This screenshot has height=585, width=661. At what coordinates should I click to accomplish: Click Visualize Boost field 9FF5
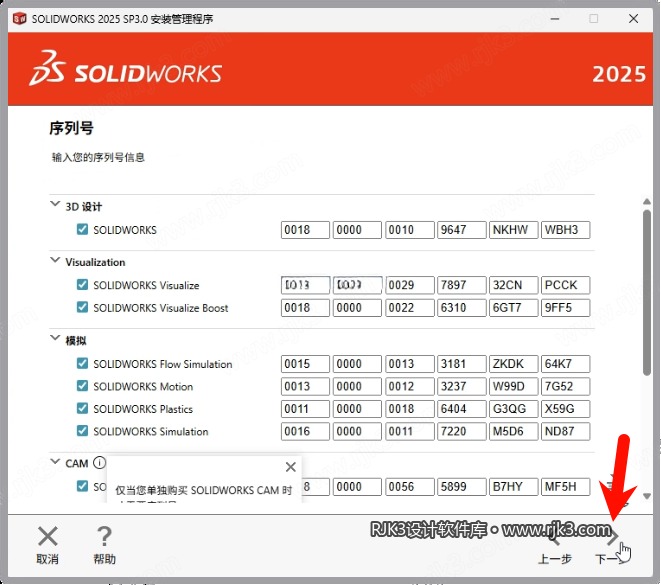pos(565,308)
